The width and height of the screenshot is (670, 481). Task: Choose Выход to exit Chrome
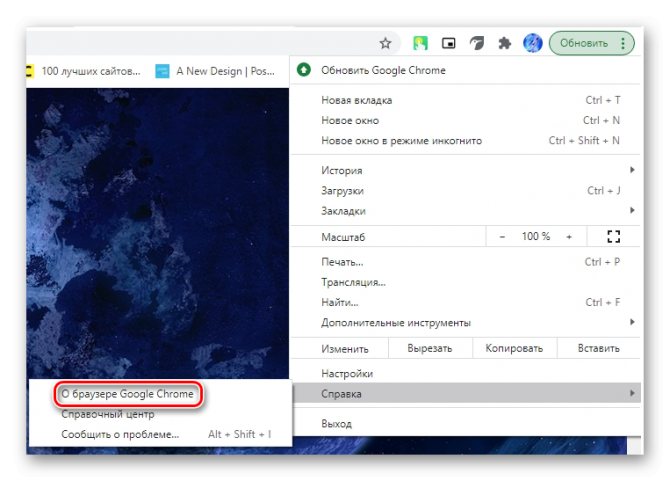(x=466, y=424)
